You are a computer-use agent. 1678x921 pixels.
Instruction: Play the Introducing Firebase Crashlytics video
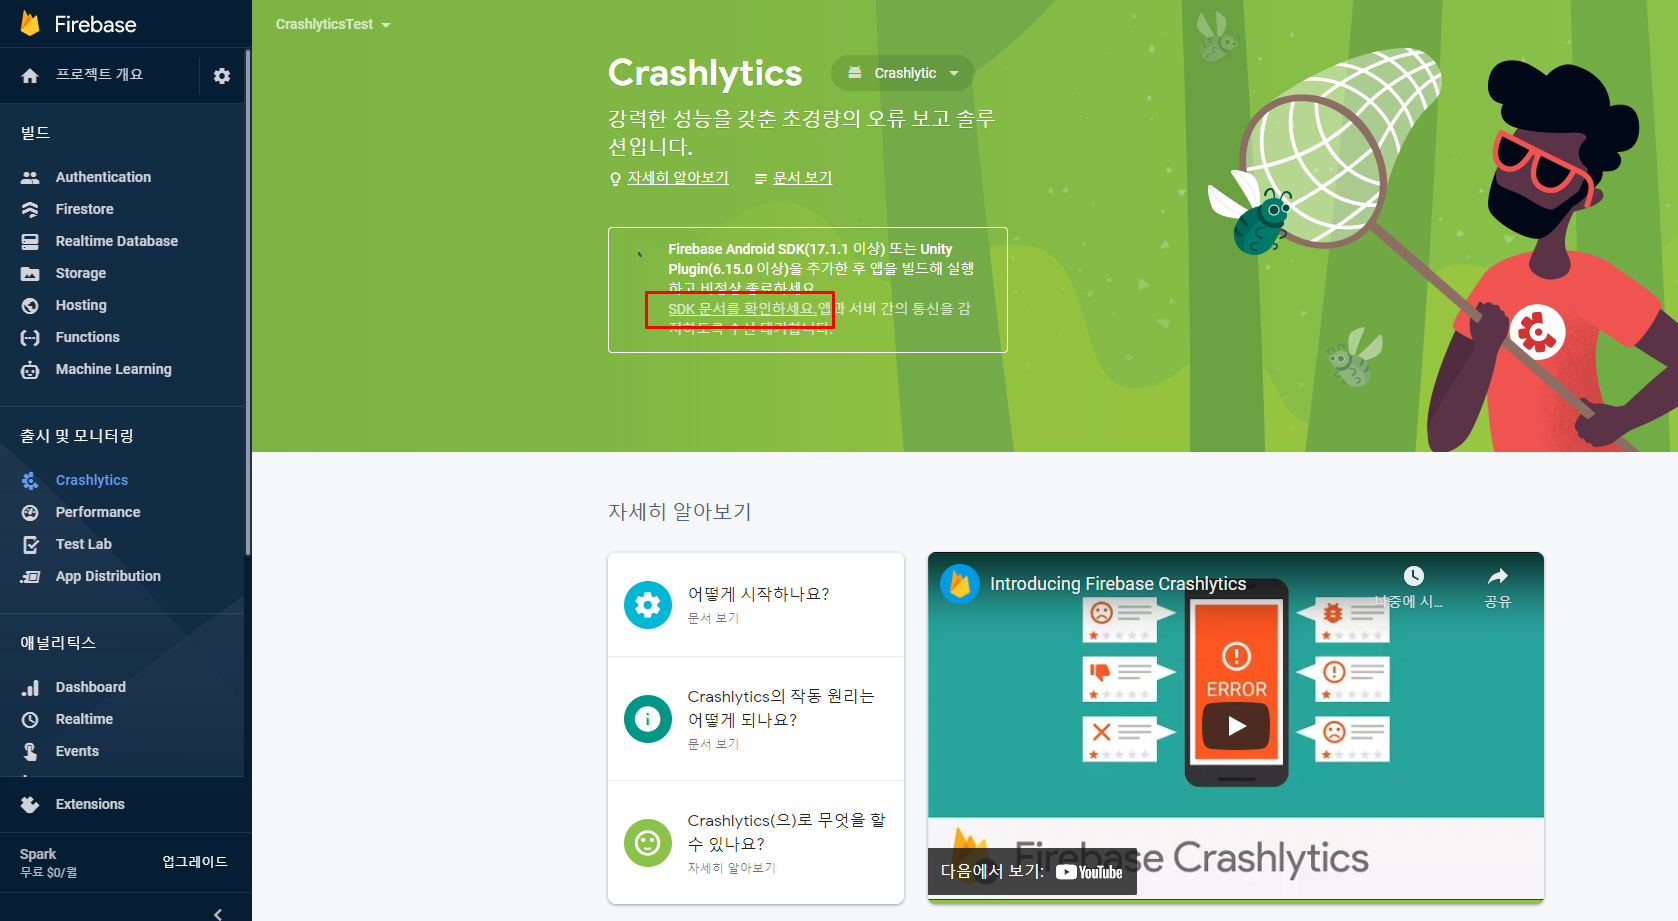coord(1236,726)
